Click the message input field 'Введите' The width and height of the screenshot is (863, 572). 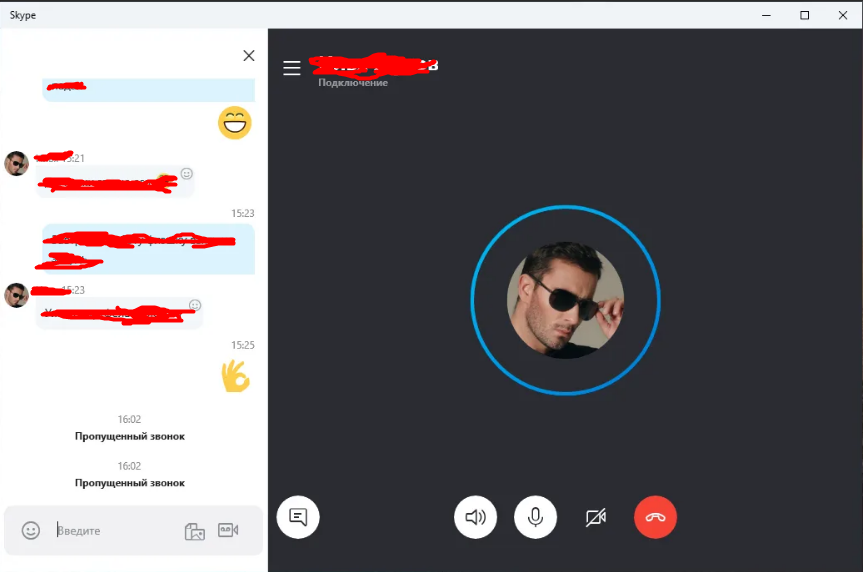click(116, 531)
